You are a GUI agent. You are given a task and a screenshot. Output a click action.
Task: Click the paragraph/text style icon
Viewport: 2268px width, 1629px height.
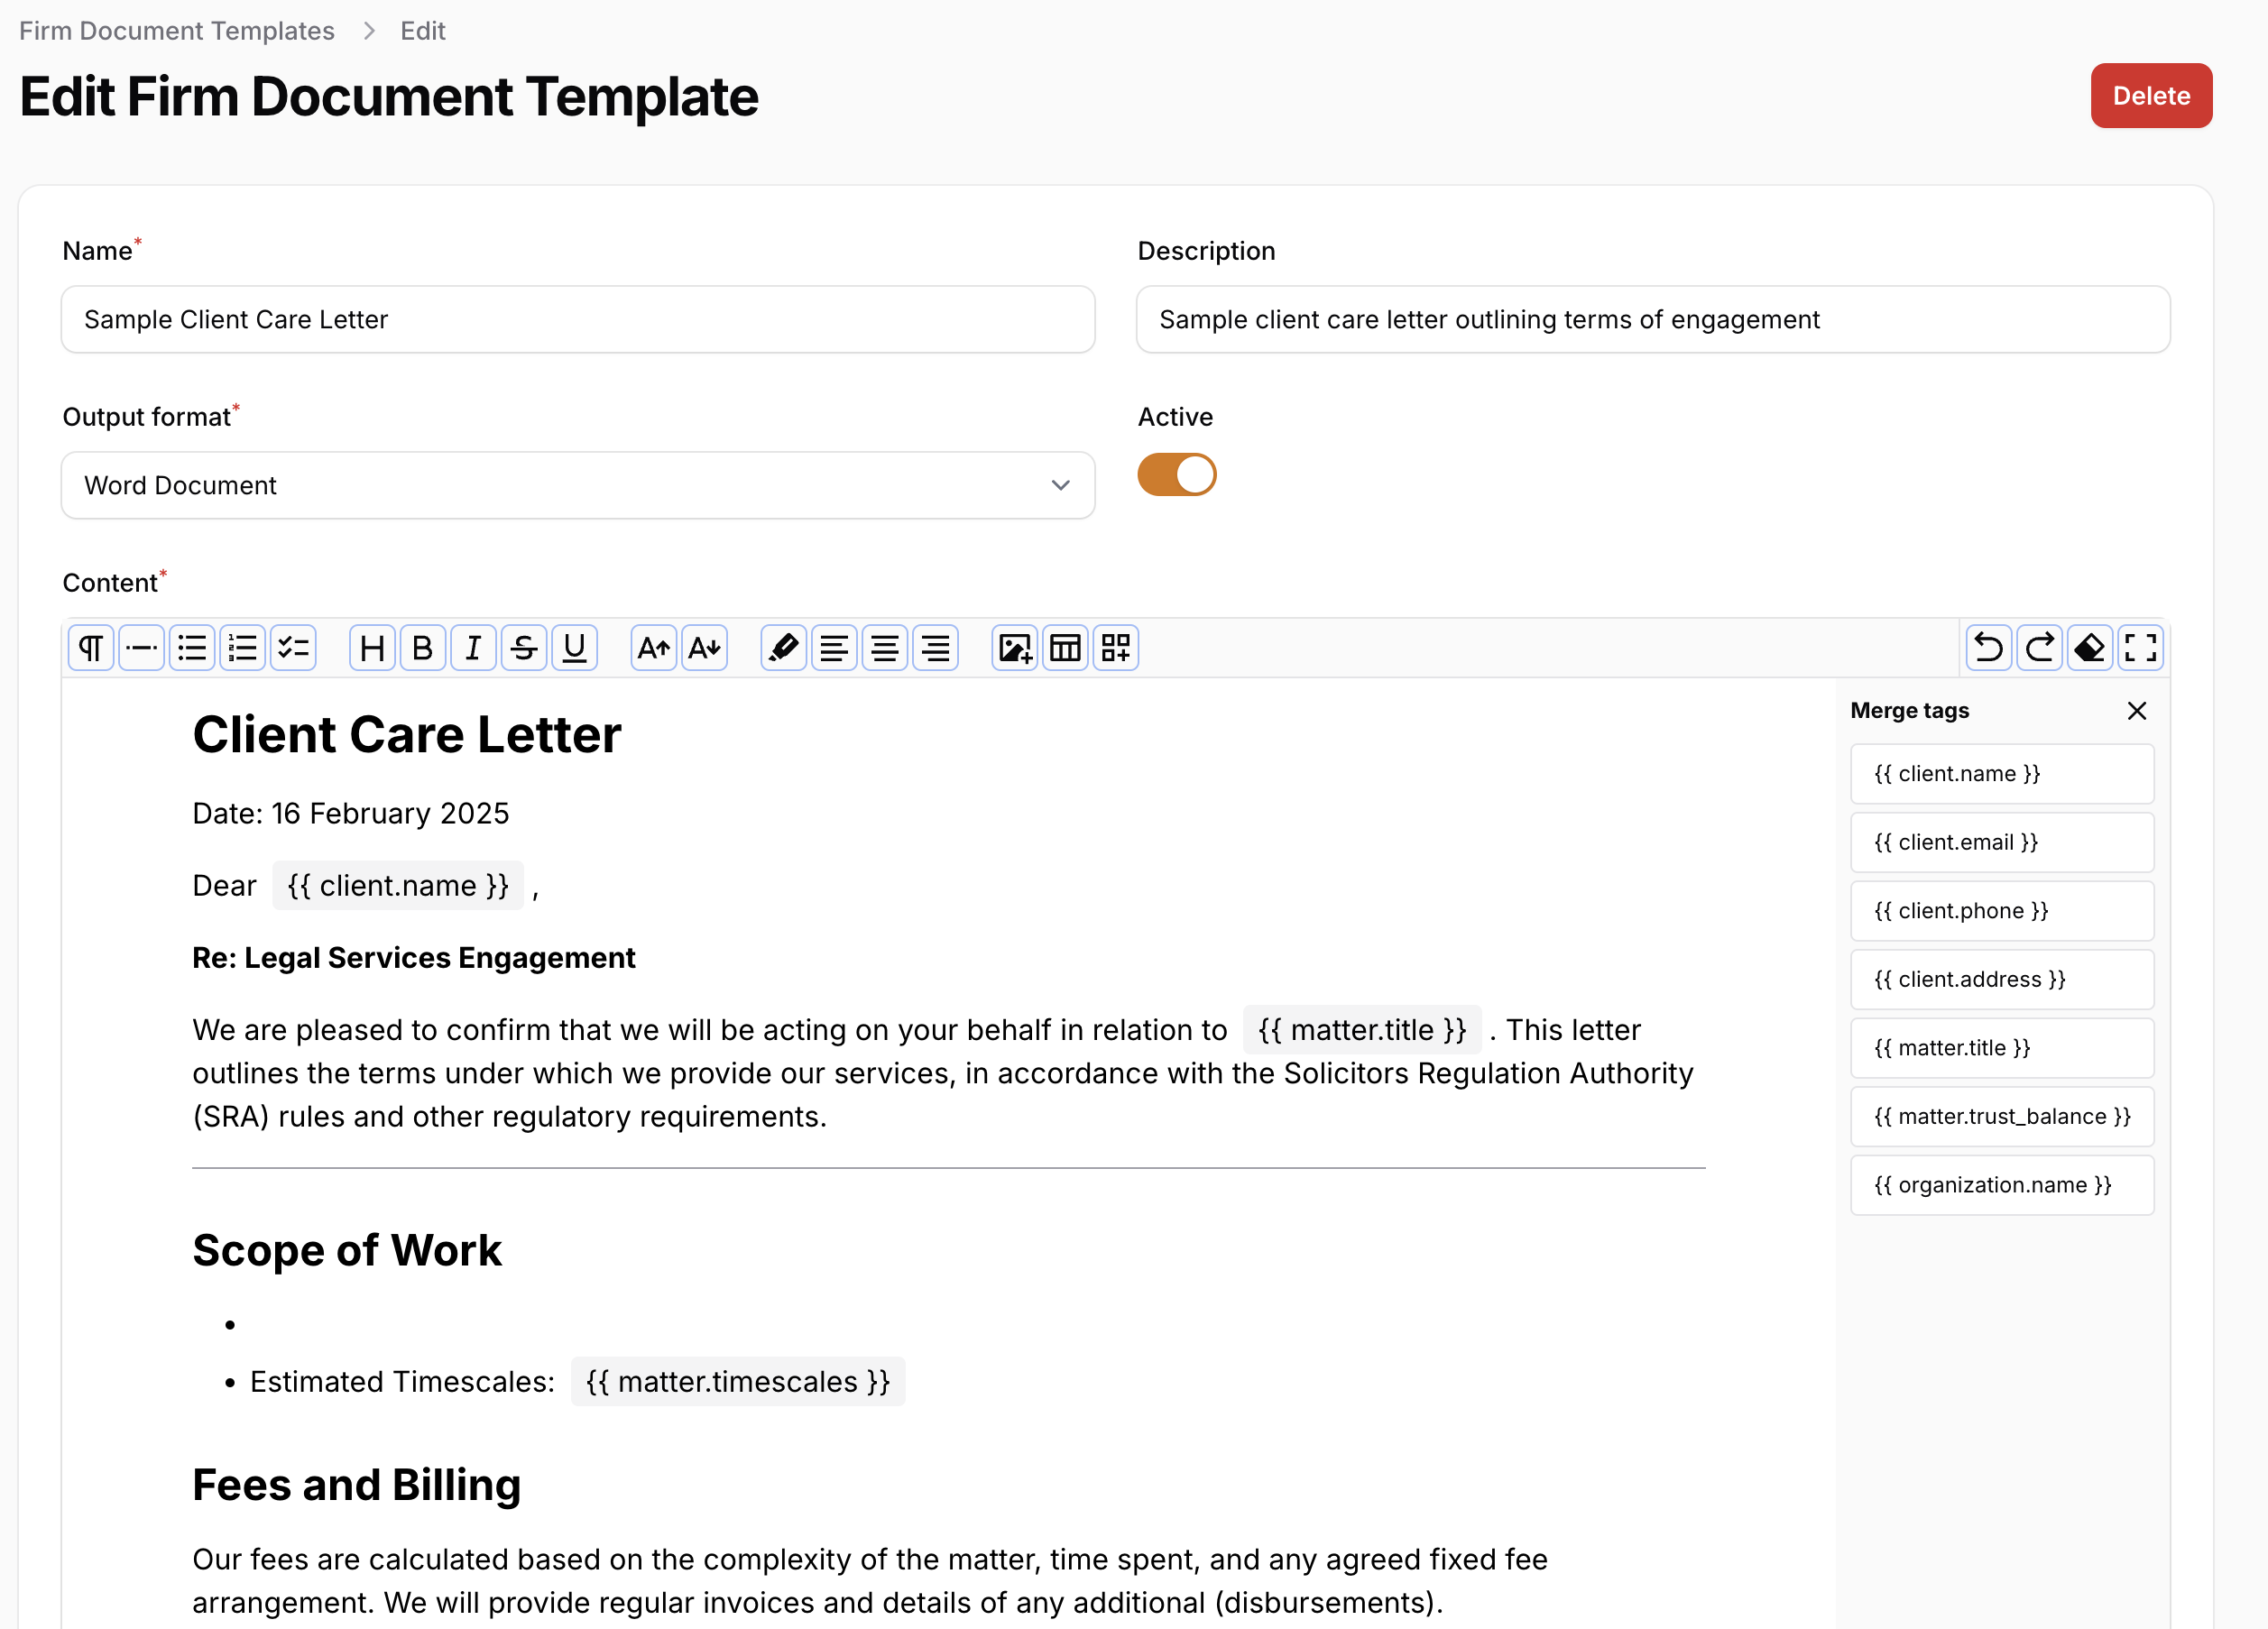click(93, 647)
